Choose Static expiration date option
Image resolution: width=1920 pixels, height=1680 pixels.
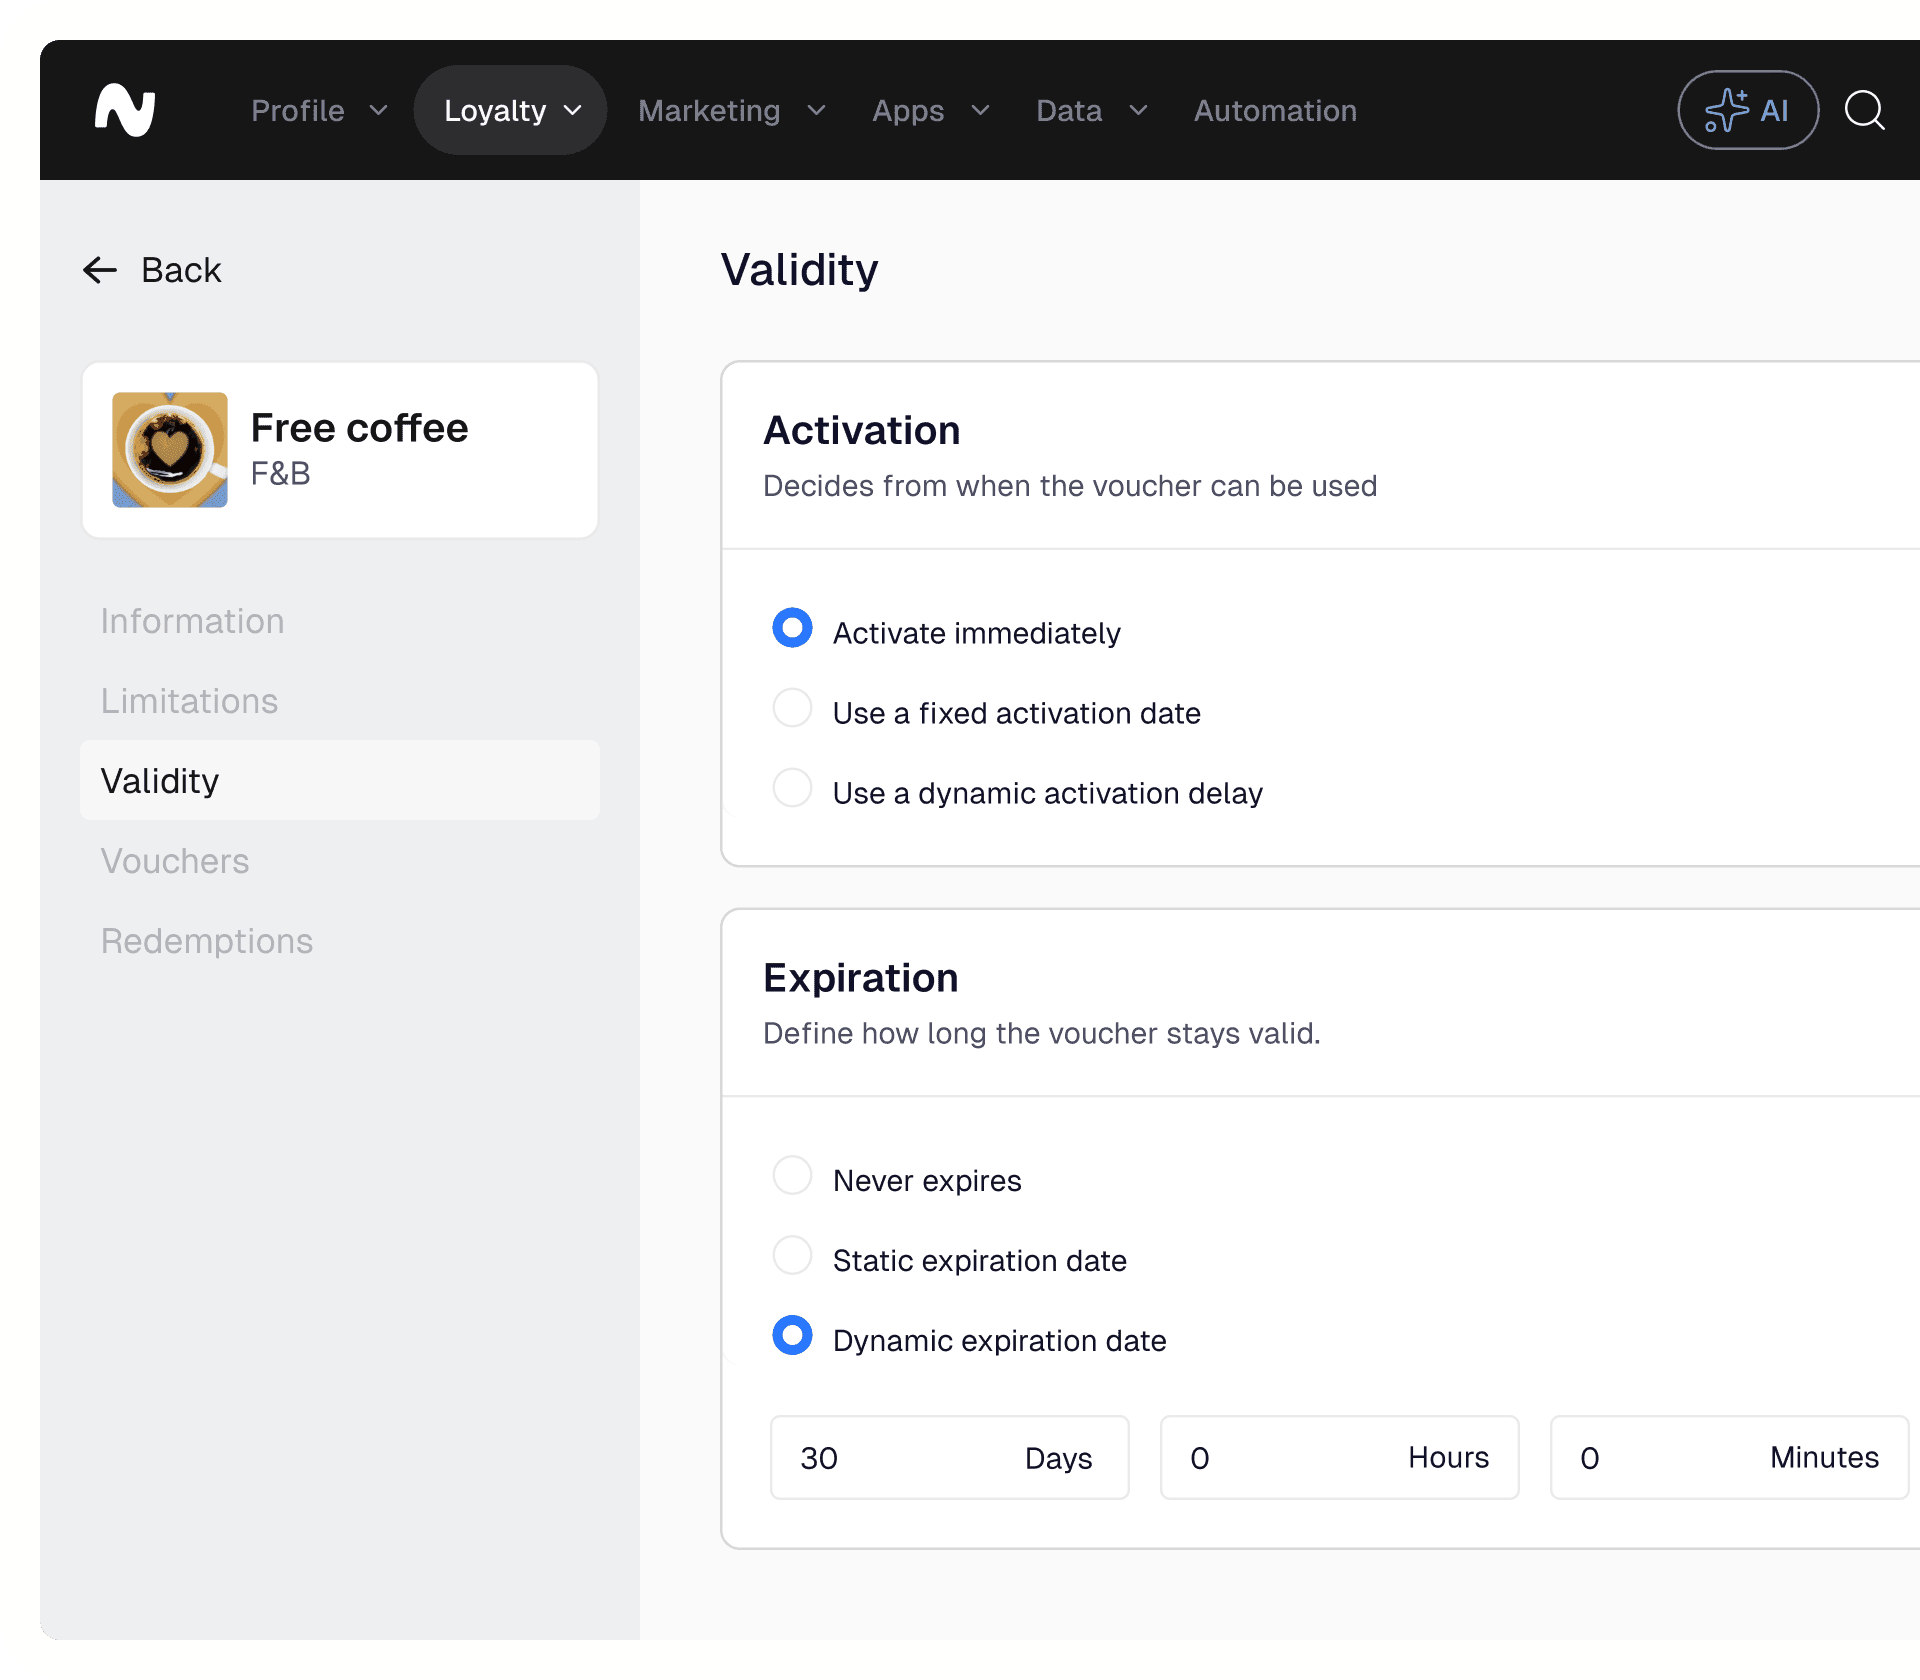click(792, 1257)
